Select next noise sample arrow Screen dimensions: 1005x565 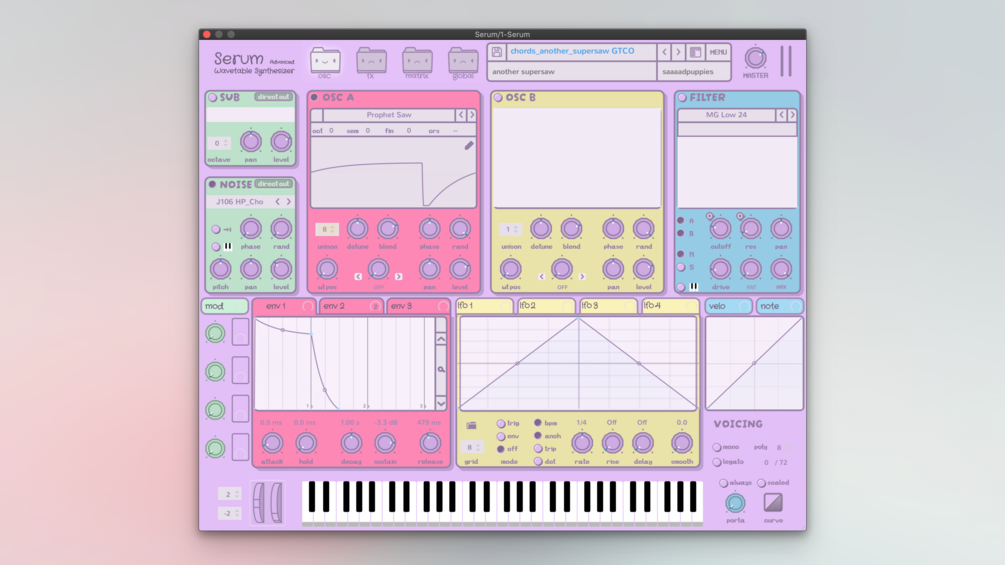coord(288,202)
